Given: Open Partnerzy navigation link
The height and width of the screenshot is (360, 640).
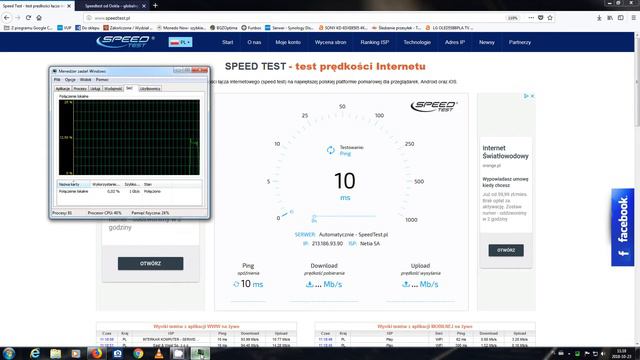Looking at the screenshot, I should pyautogui.click(x=520, y=42).
